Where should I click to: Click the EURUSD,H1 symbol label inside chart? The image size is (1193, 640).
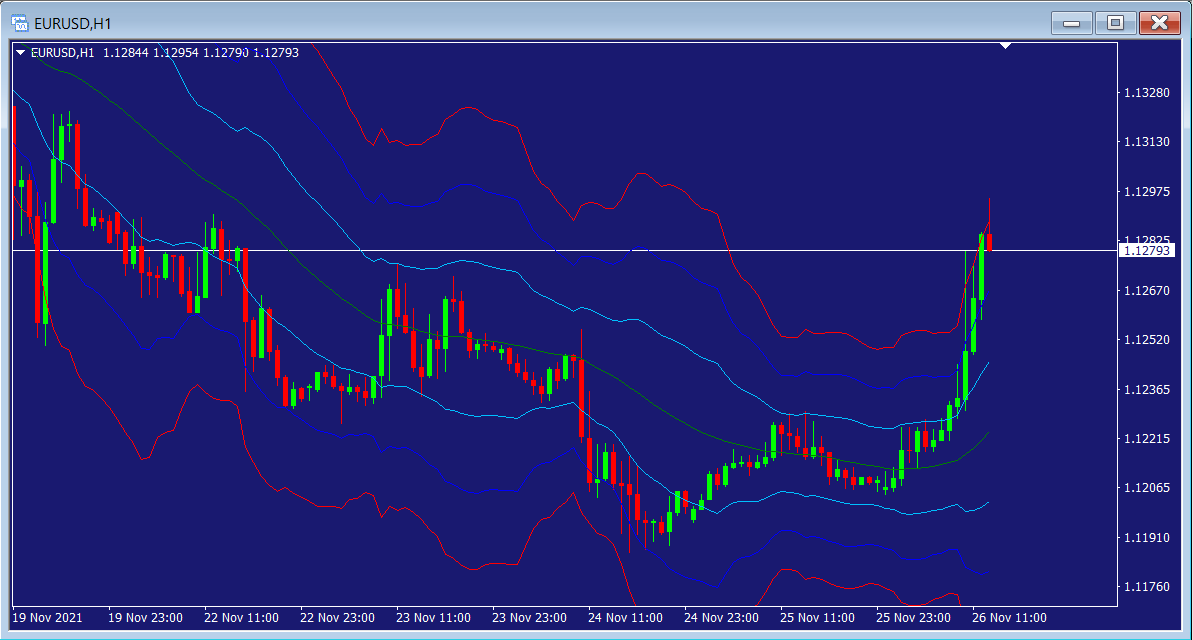[62, 53]
